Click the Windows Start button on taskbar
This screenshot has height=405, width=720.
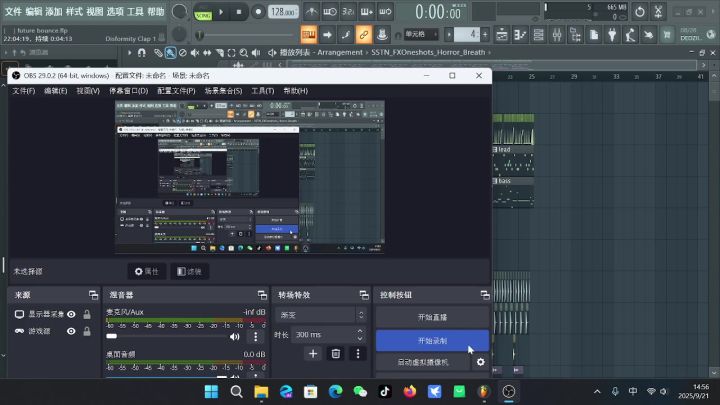(211, 392)
